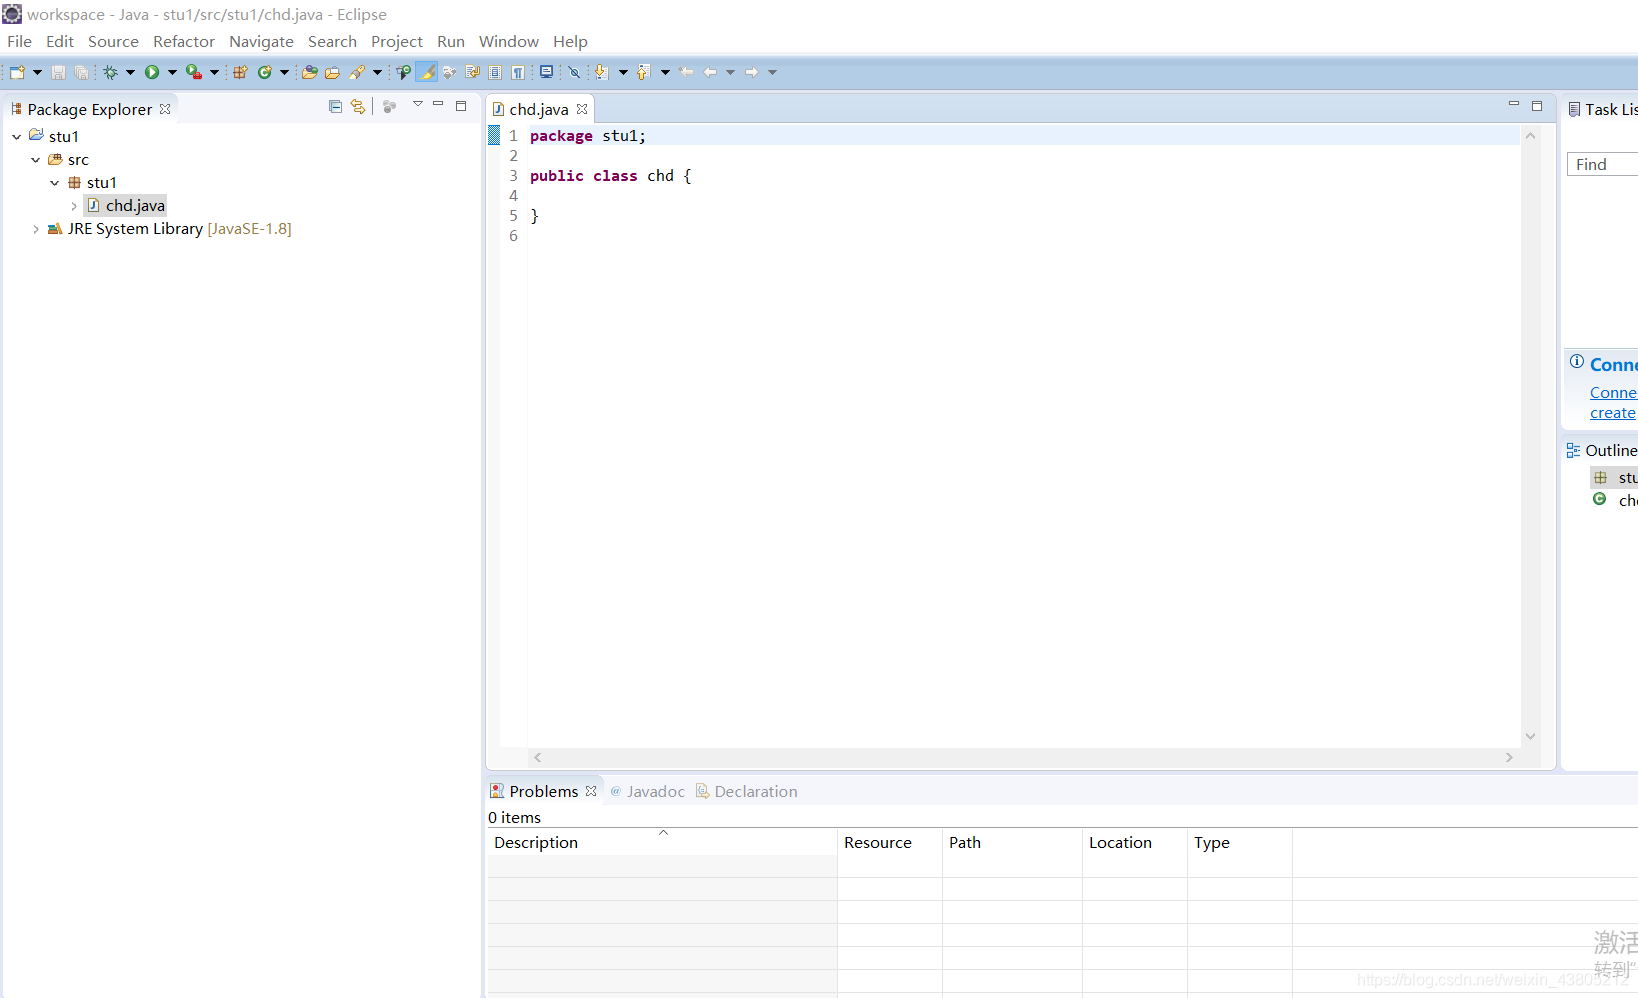Open the New wizard dropdown arrow
The image size is (1638, 998).
(37, 72)
